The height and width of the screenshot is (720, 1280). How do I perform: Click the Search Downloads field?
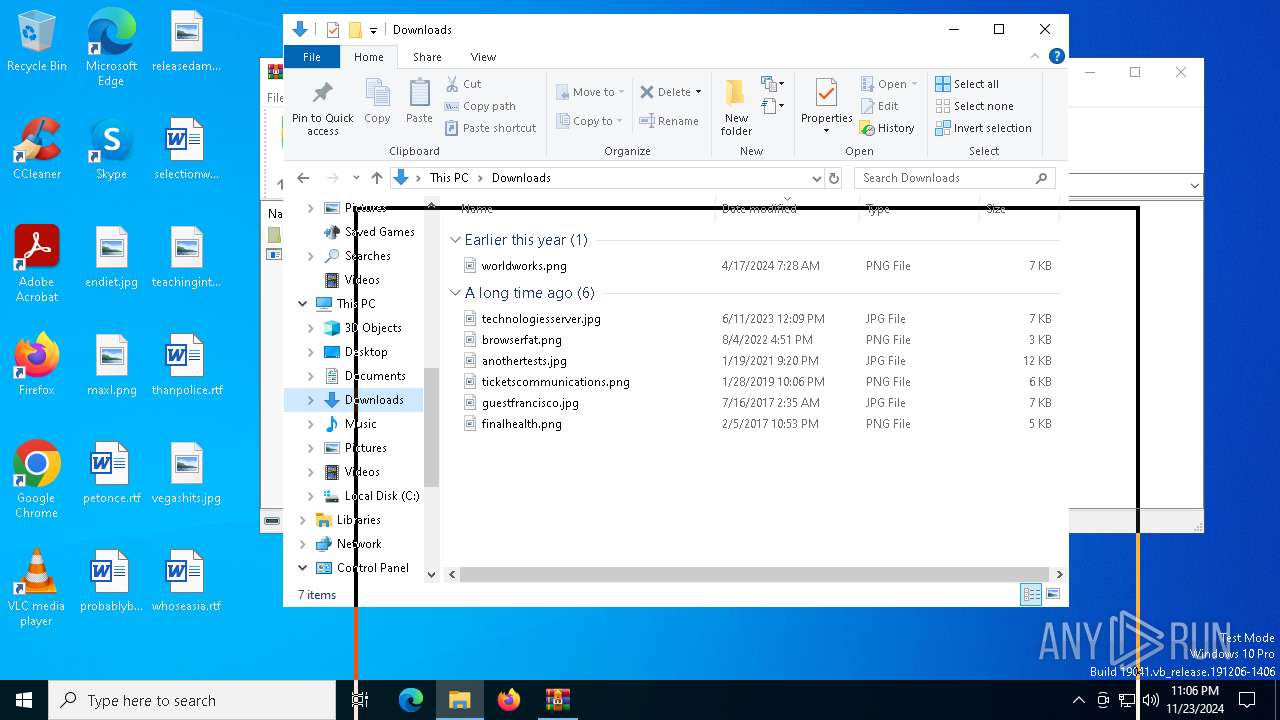955,178
